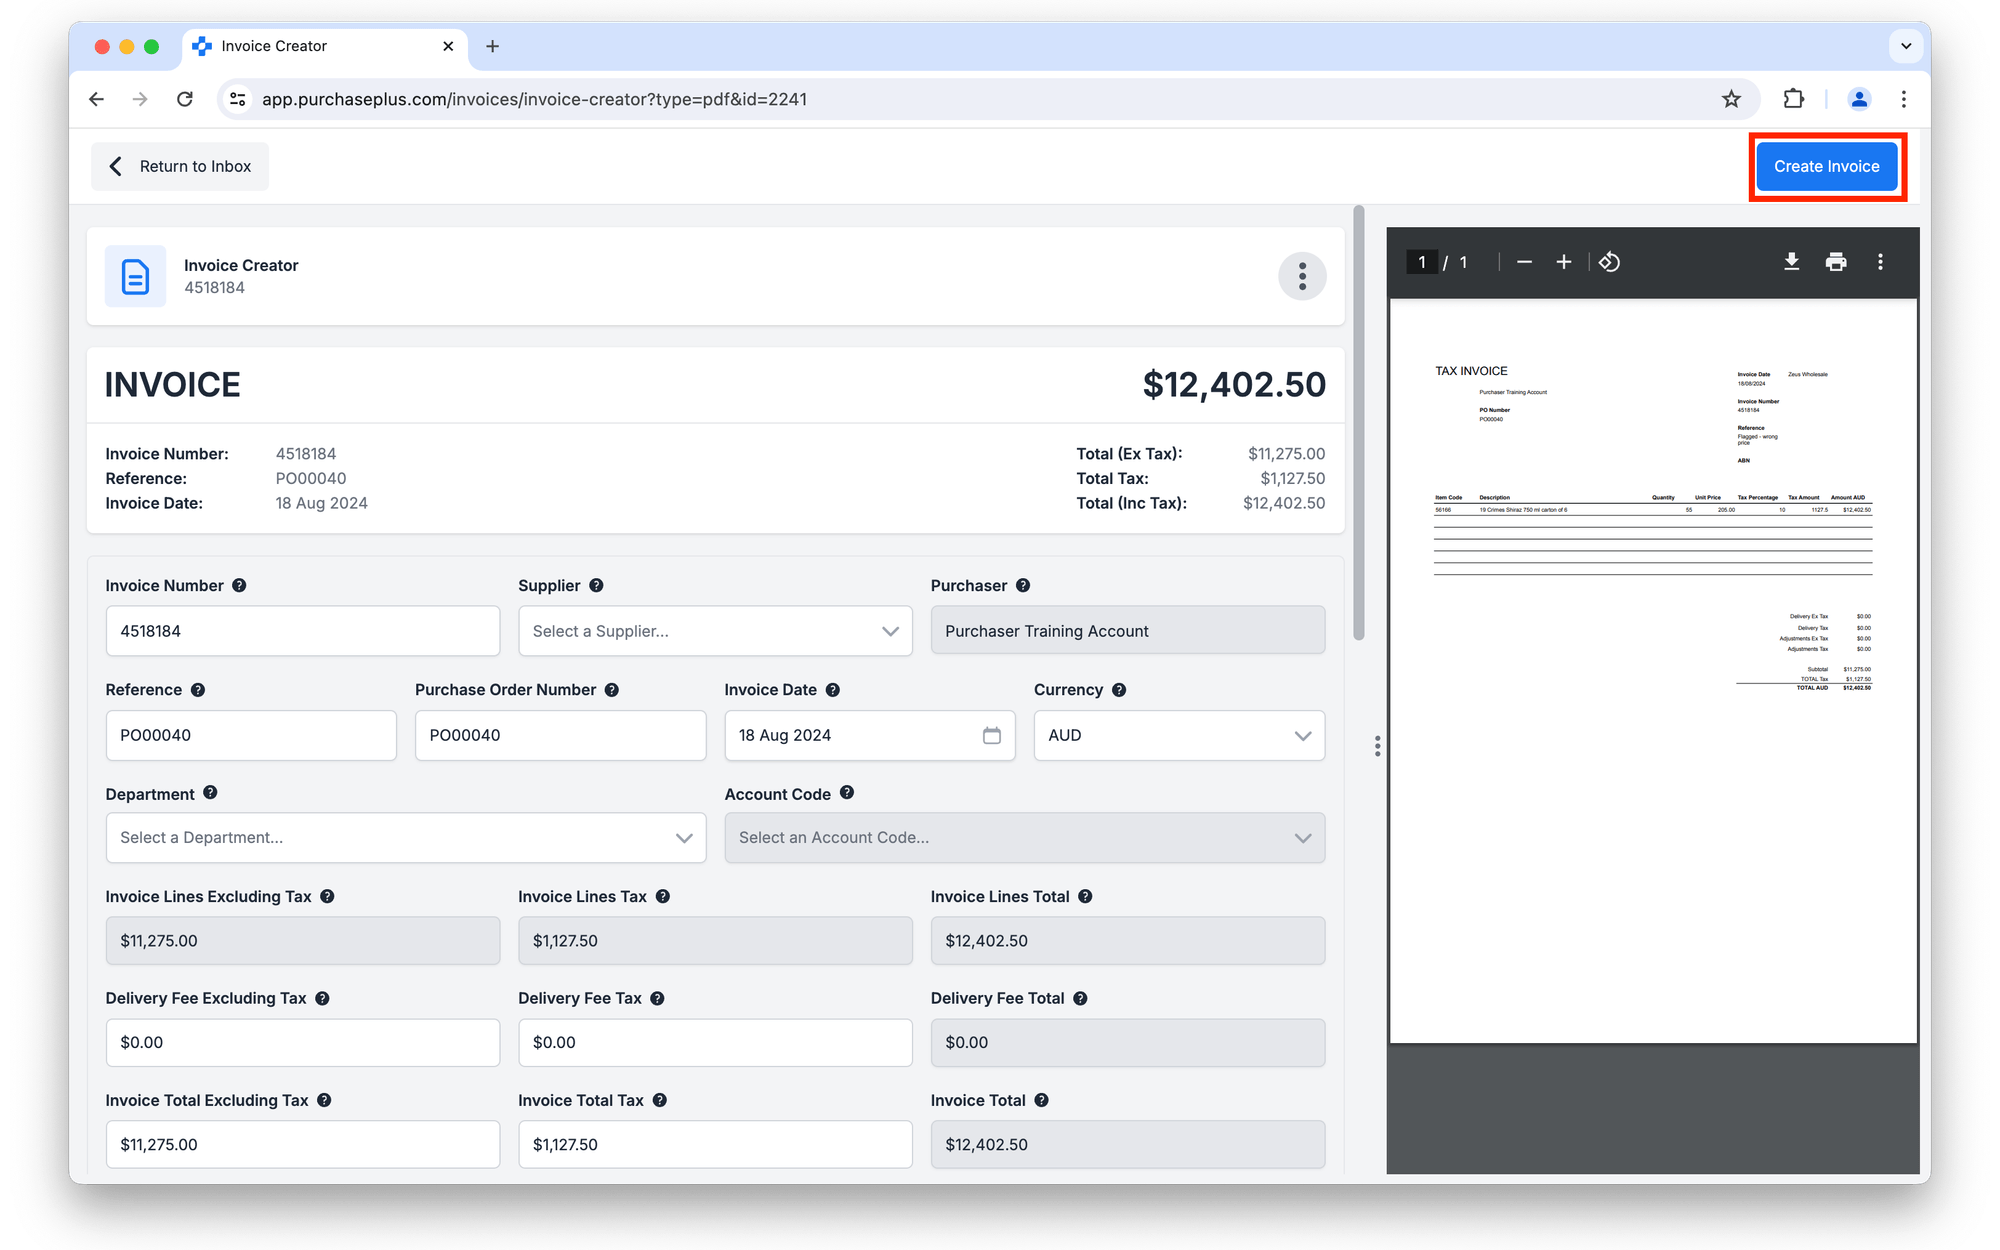Open the Select a Supplier dropdown

[715, 631]
